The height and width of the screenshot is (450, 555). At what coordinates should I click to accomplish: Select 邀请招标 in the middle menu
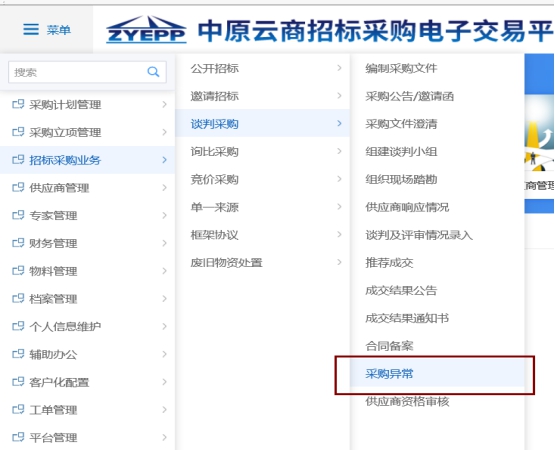[x=215, y=96]
